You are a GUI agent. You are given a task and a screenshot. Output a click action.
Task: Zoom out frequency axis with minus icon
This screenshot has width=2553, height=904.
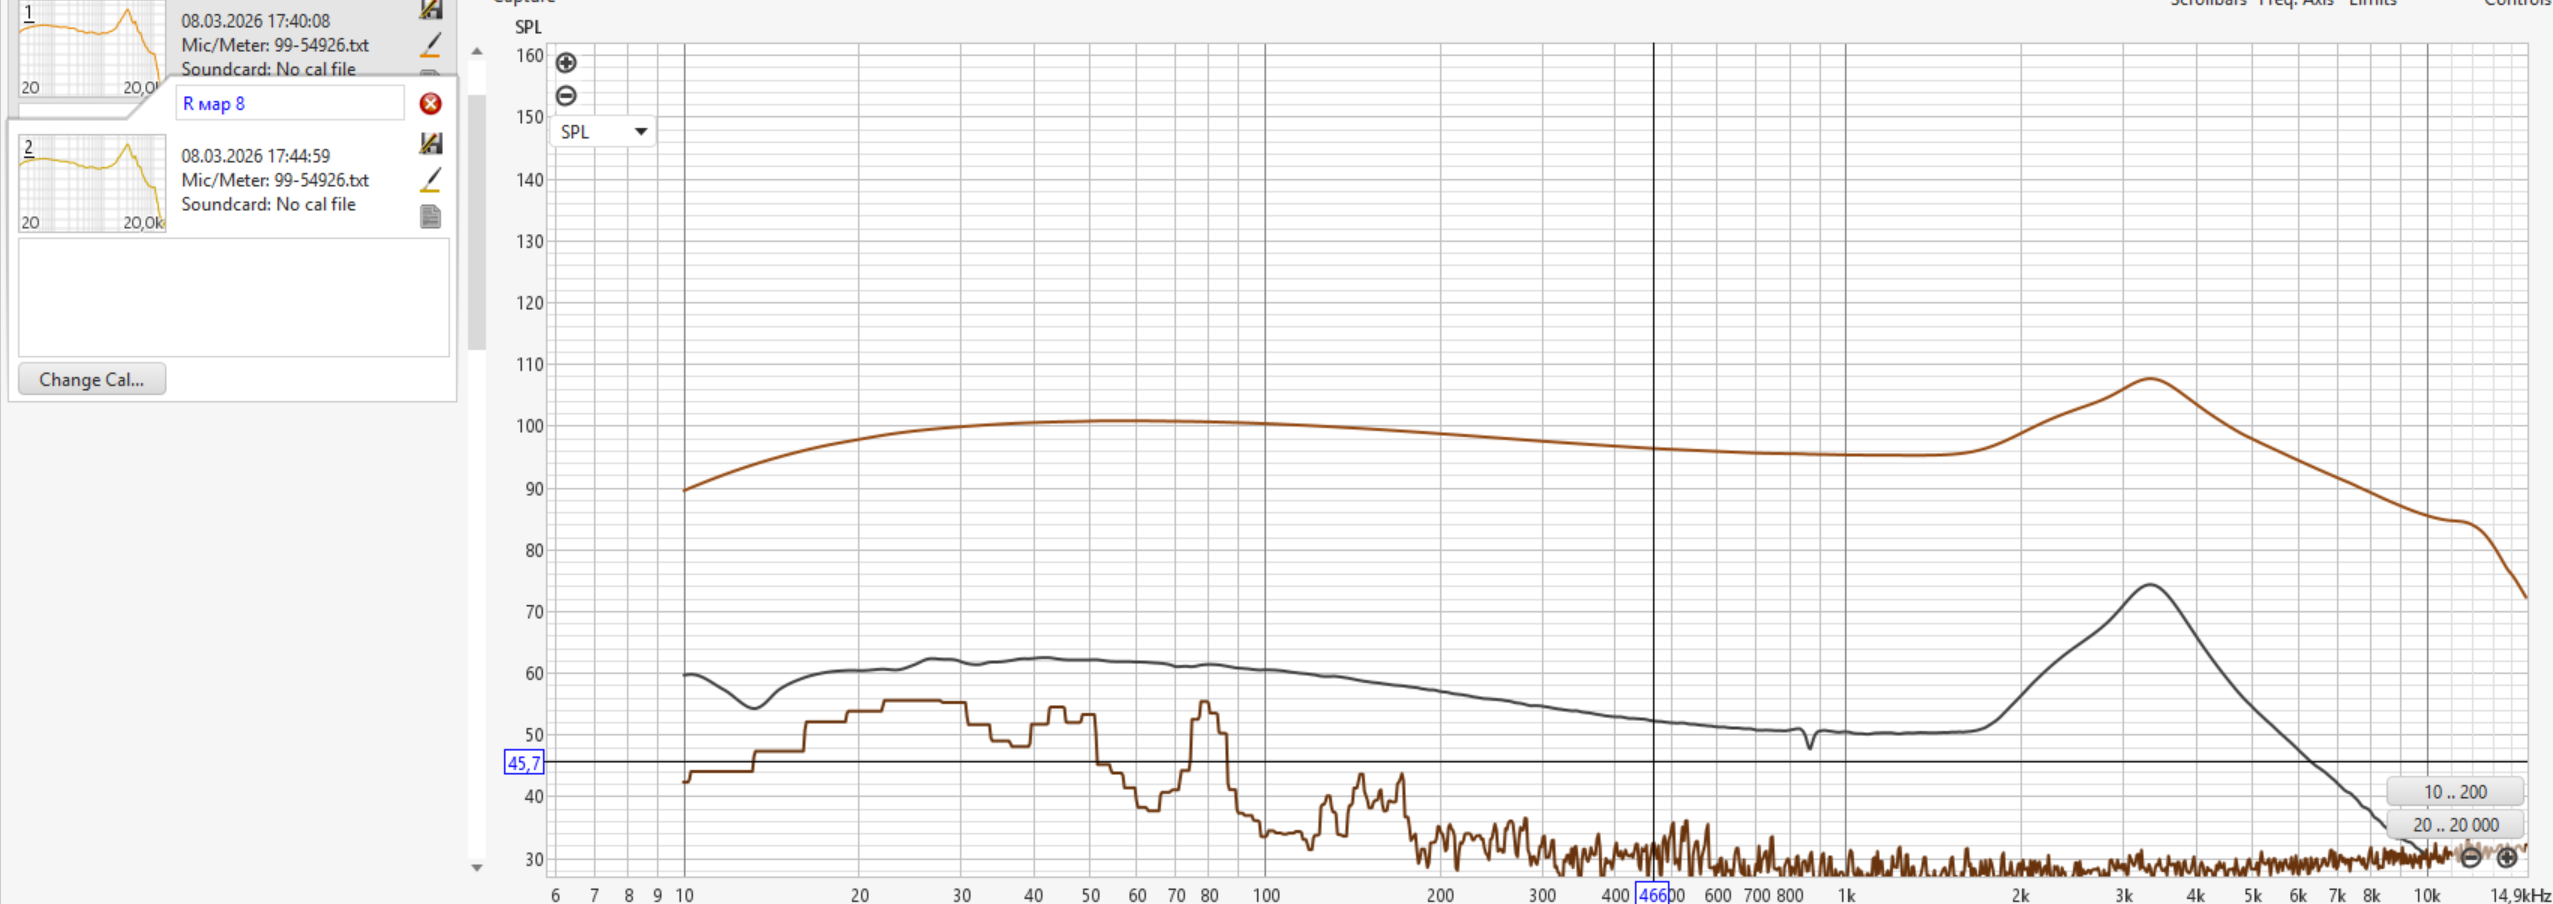point(2470,857)
